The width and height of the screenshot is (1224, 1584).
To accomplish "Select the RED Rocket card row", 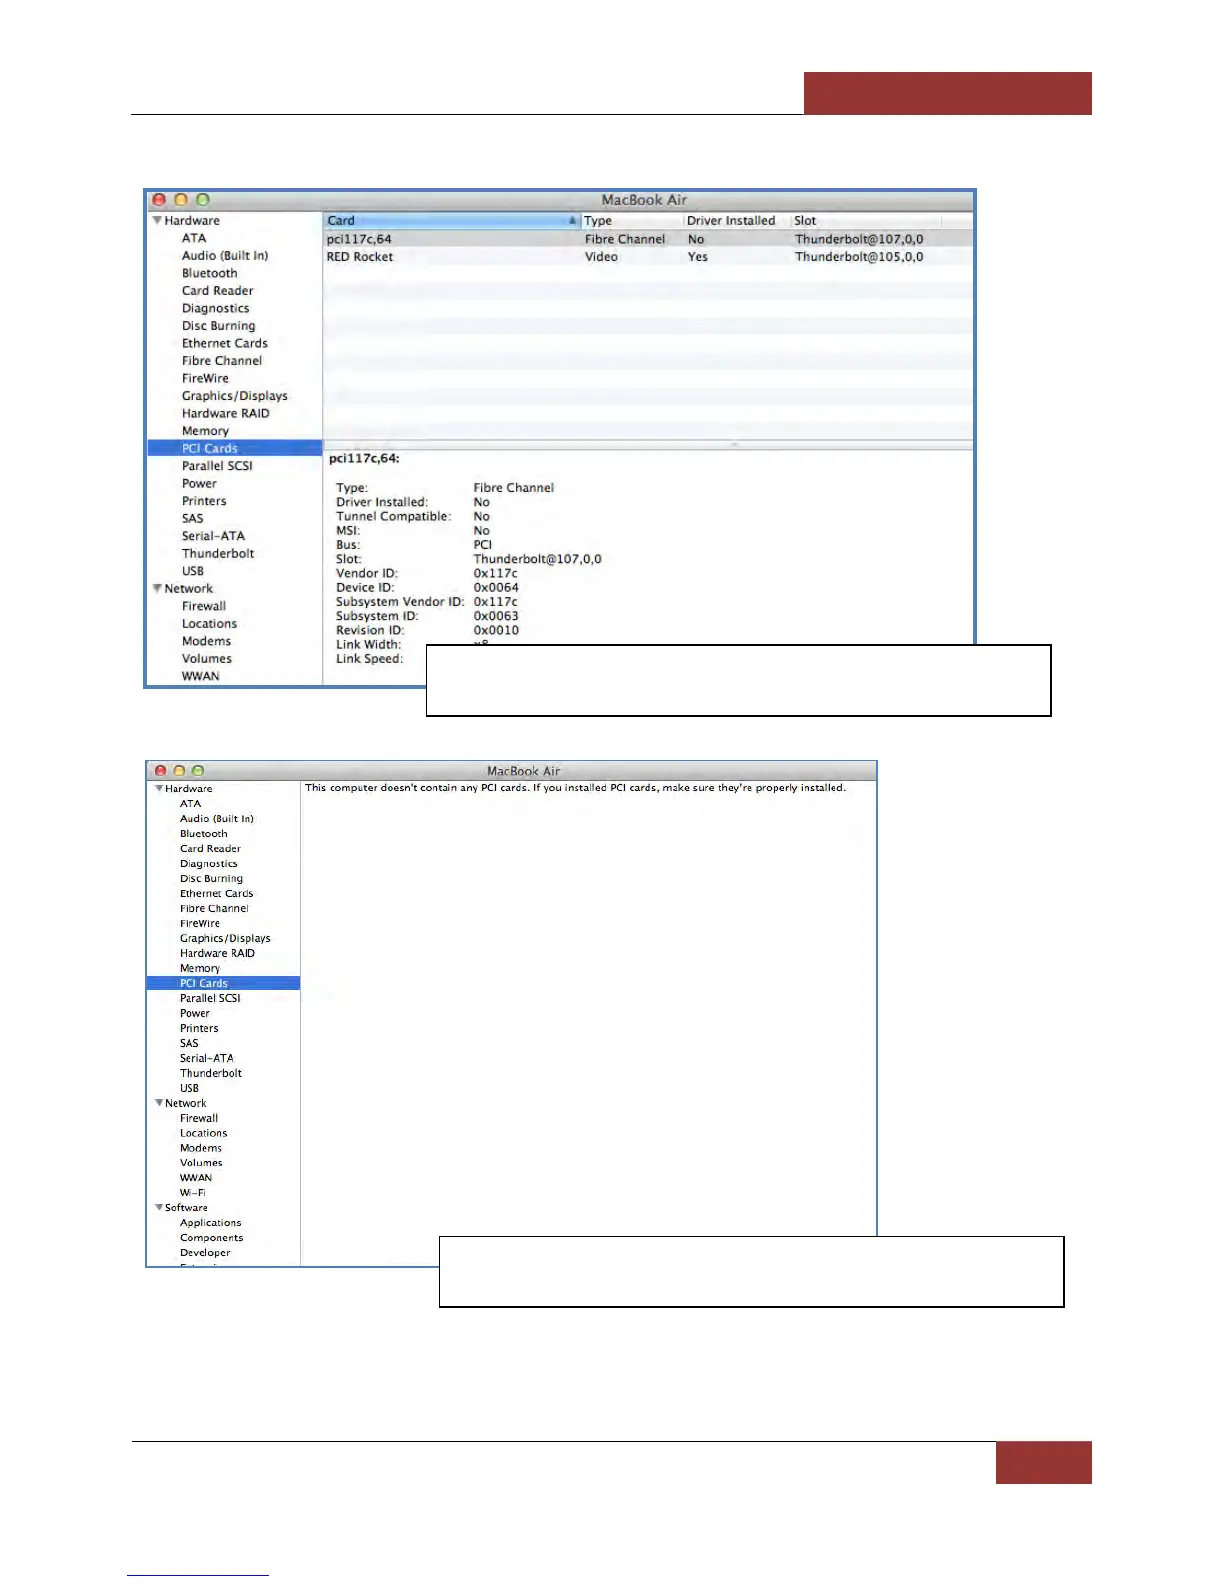I will pyautogui.click(x=648, y=257).
